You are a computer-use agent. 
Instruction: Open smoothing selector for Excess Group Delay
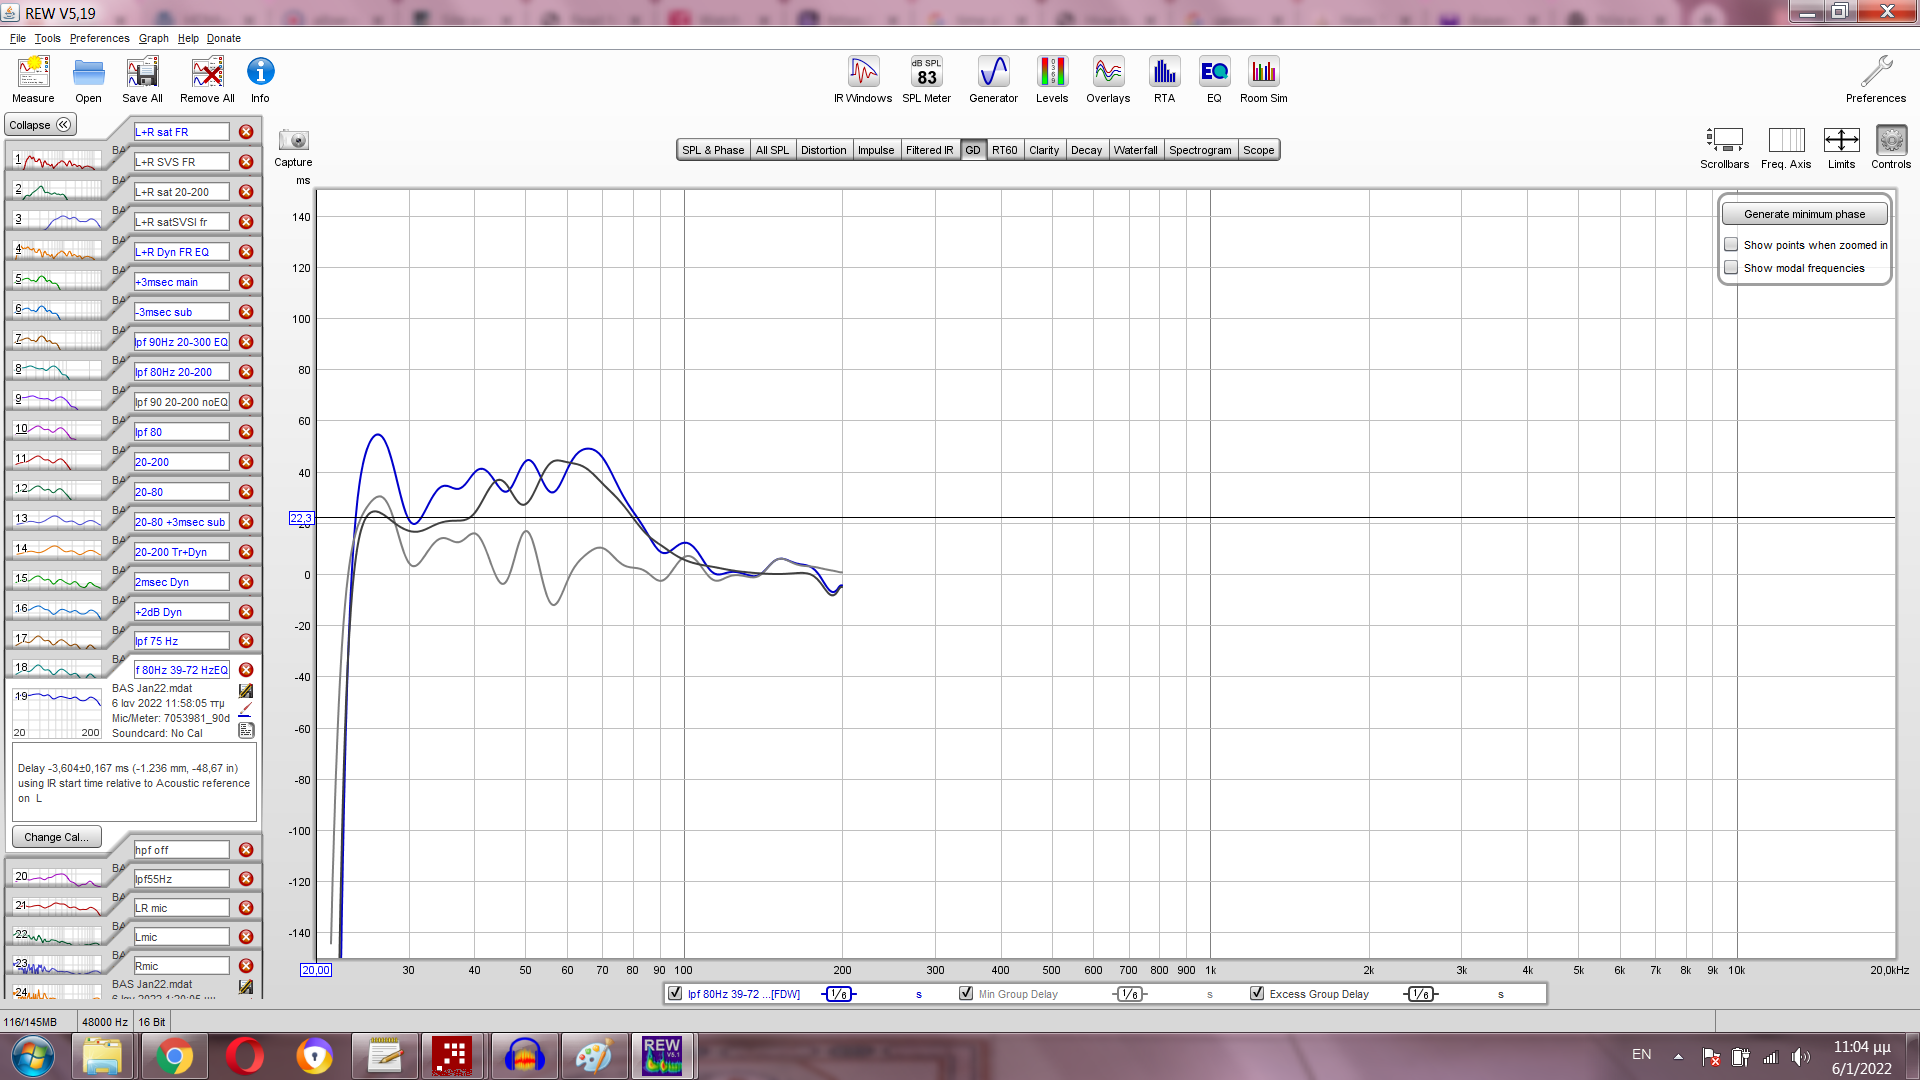(x=1420, y=994)
